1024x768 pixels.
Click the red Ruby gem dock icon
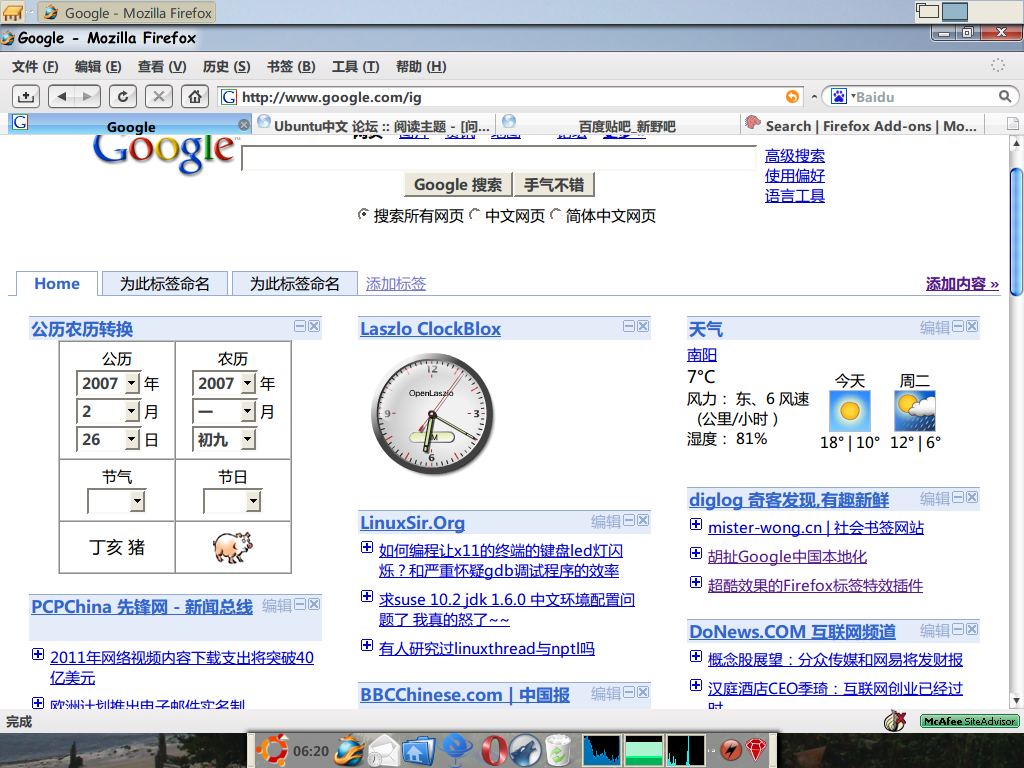(756, 750)
